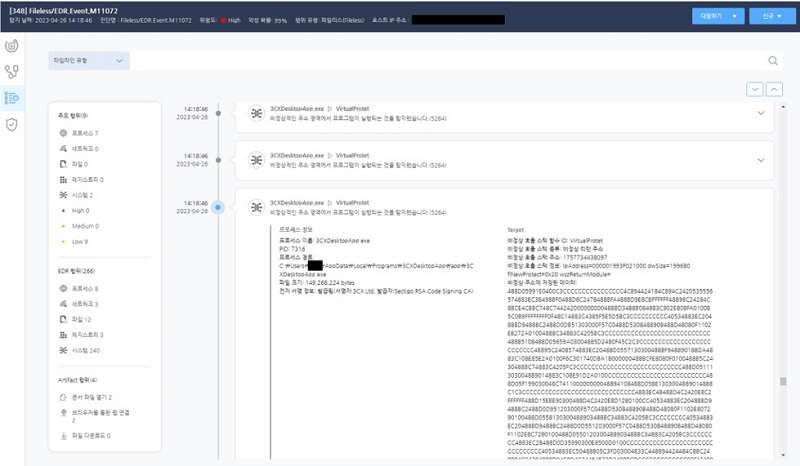Select the browser web connection artifact row
Image resolution: width=800 pixels, height=466 pixels.
(x=95, y=416)
